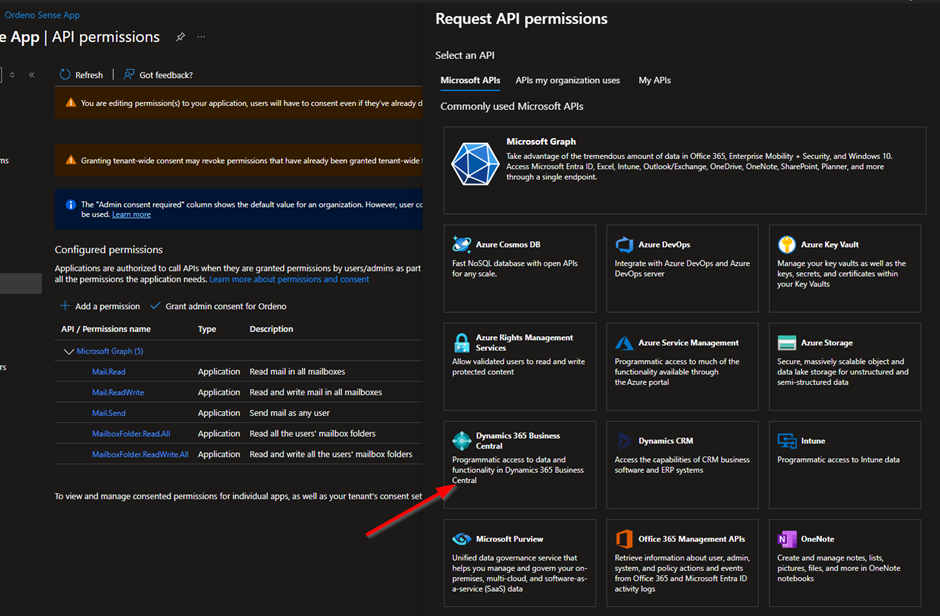940x616 pixels.
Task: Click the OneNote icon
Action: point(787,539)
